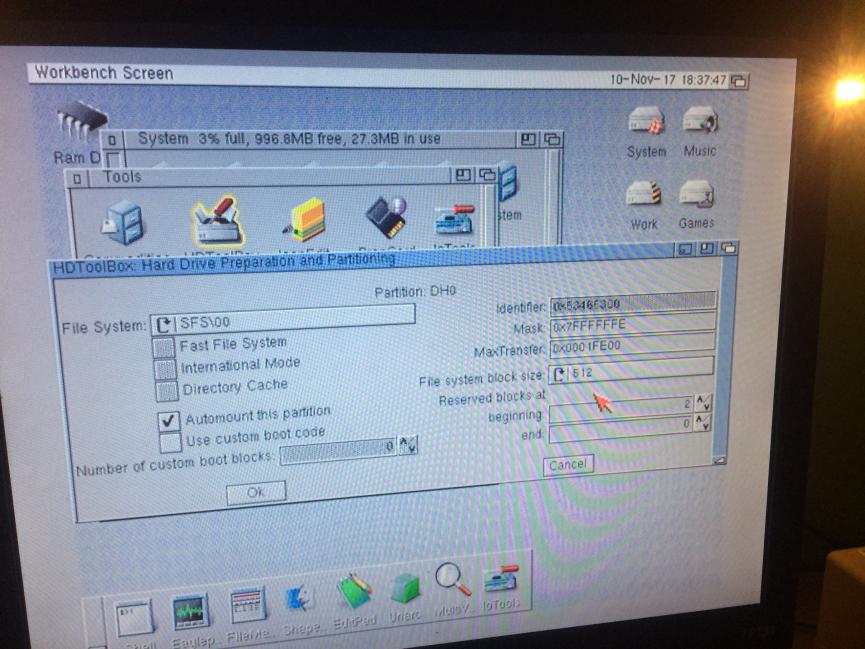Open the Work drive desktop icon
The height and width of the screenshot is (649, 865).
pos(644,197)
